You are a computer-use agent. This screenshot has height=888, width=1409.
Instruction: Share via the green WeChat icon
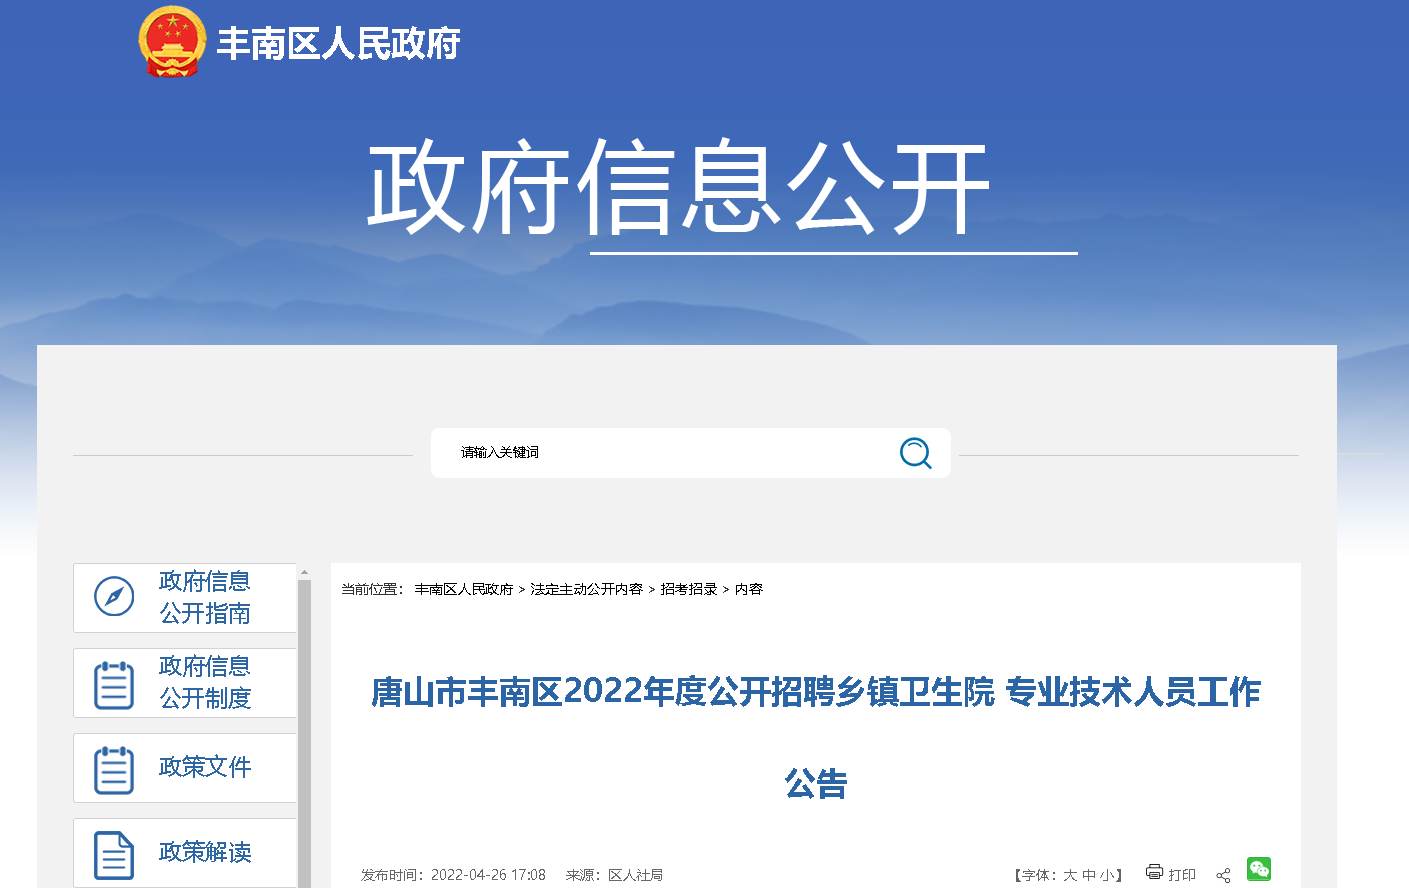[1259, 869]
